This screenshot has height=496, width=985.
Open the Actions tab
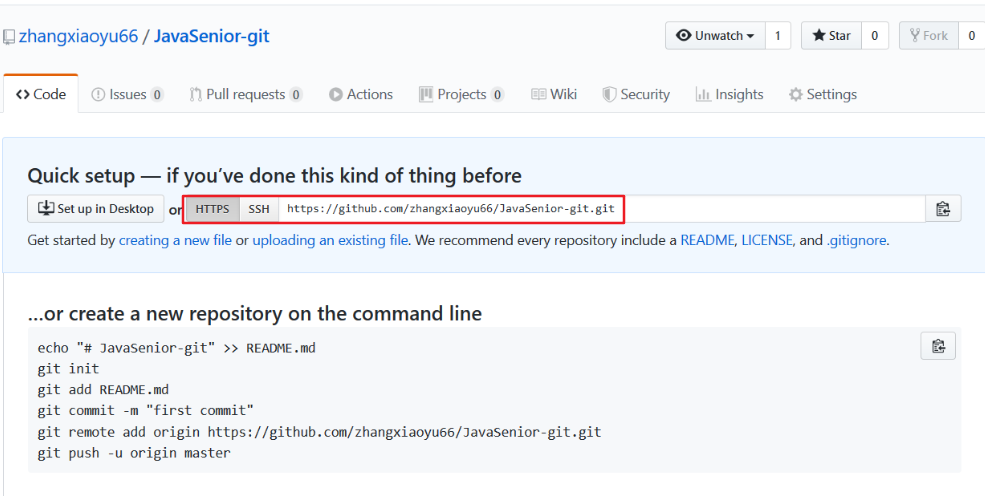point(361,94)
